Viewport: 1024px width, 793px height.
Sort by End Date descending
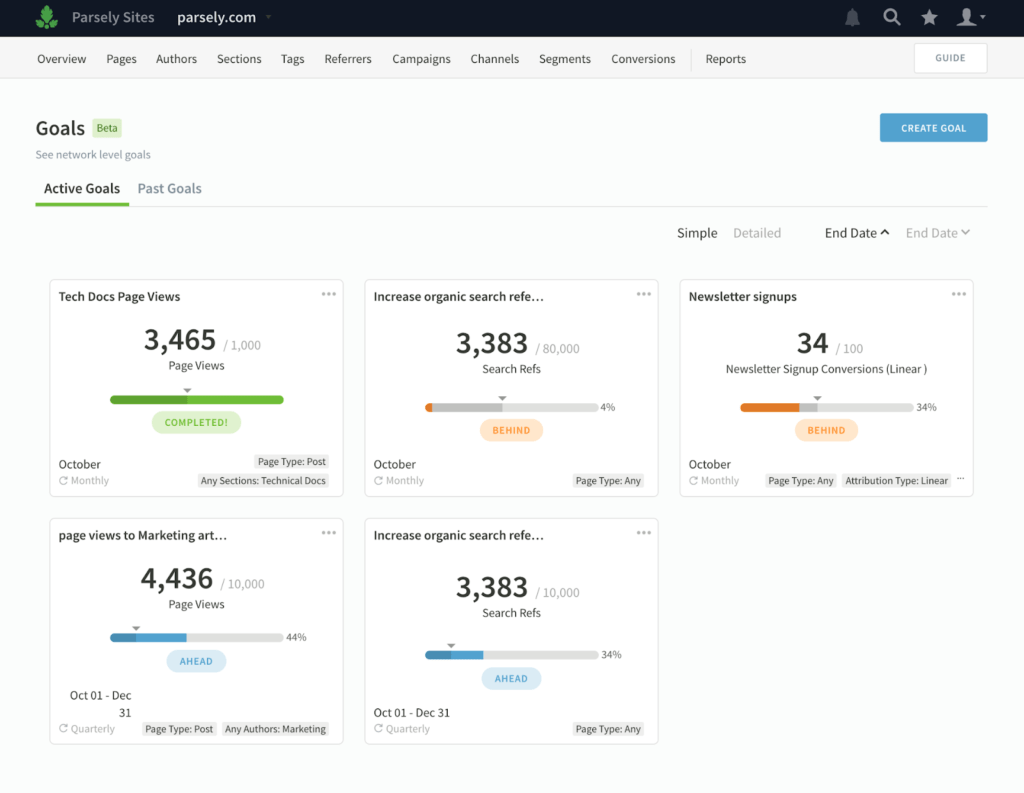938,233
